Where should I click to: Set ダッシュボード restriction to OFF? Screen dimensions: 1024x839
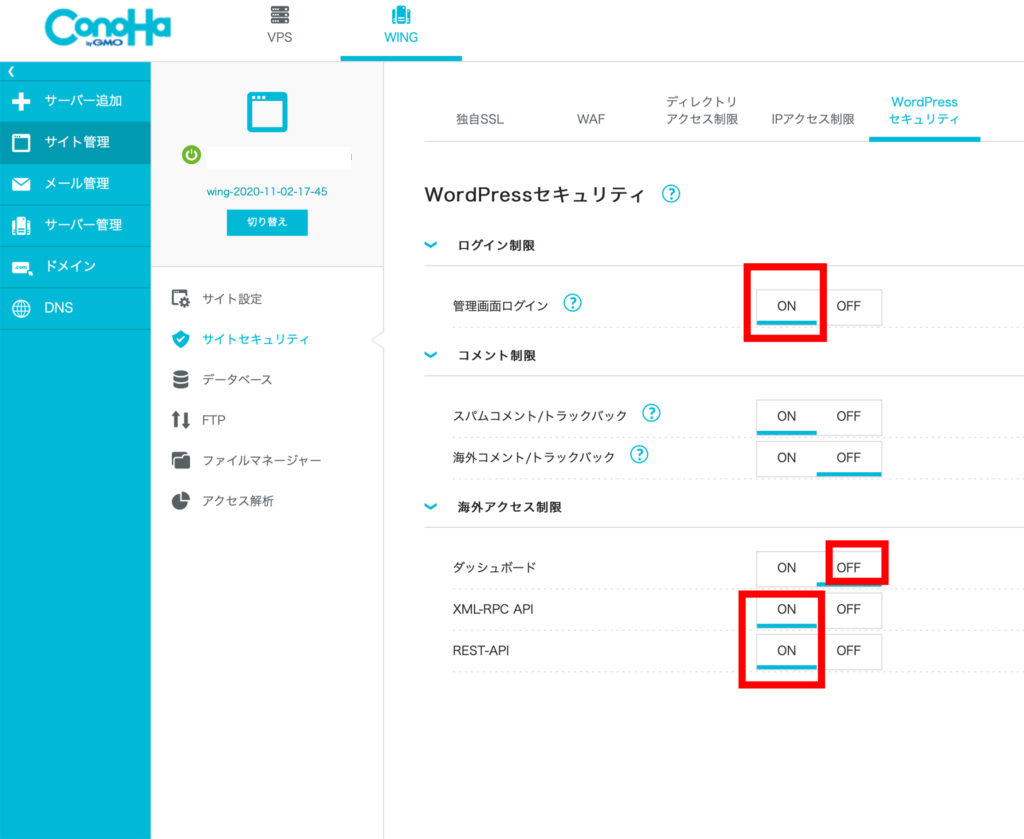(848, 568)
